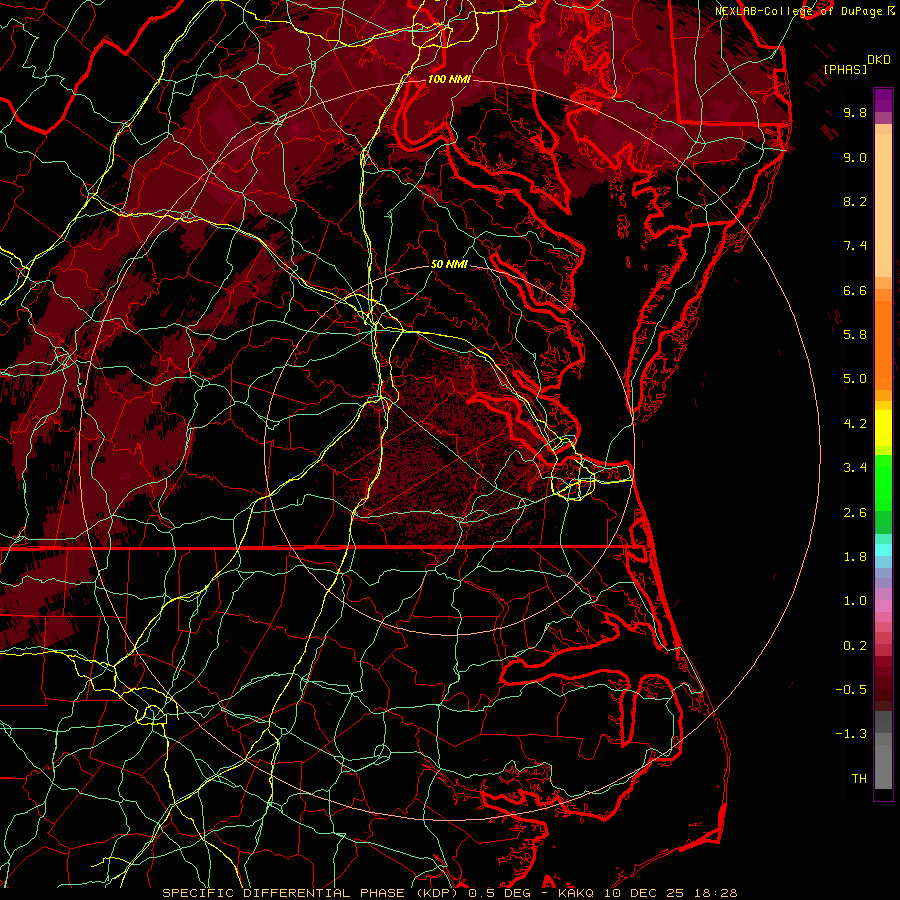Select the 2.6 value on the legend
The width and height of the screenshot is (900, 900).
855,513
